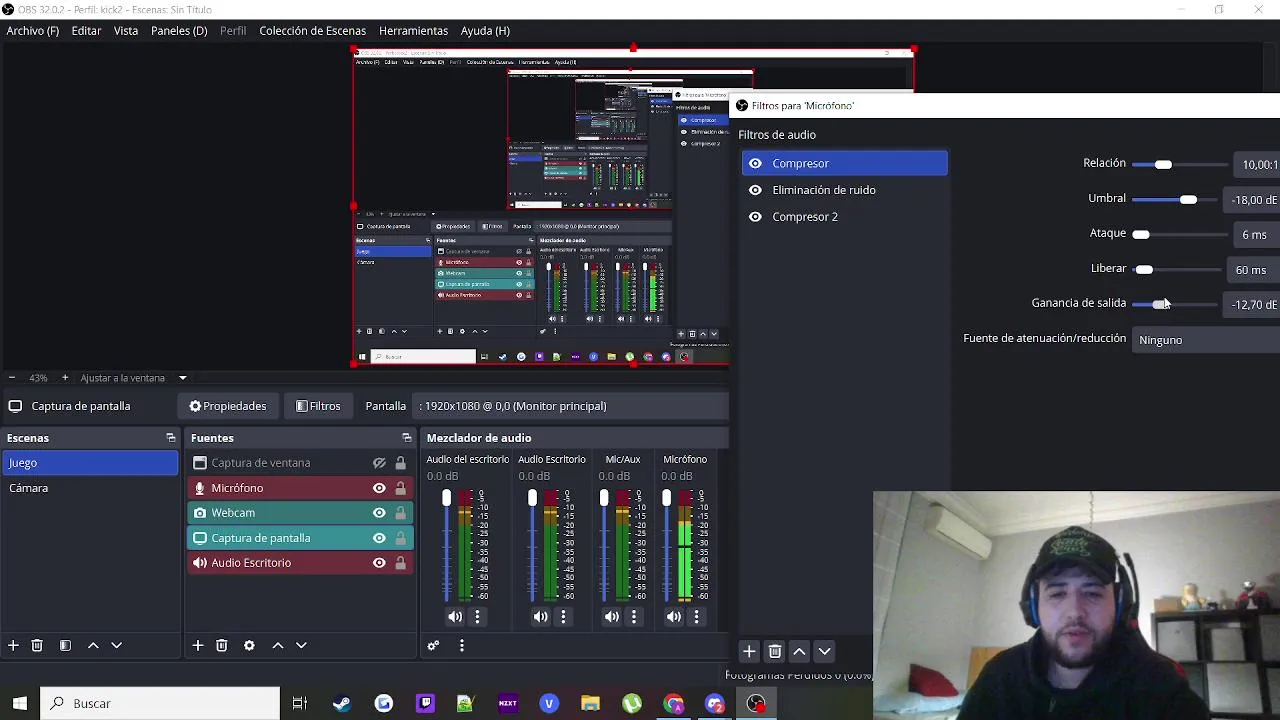Image resolution: width=1280 pixels, height=720 pixels.
Task: Hide the Captura de pantalla source
Action: [x=379, y=538]
